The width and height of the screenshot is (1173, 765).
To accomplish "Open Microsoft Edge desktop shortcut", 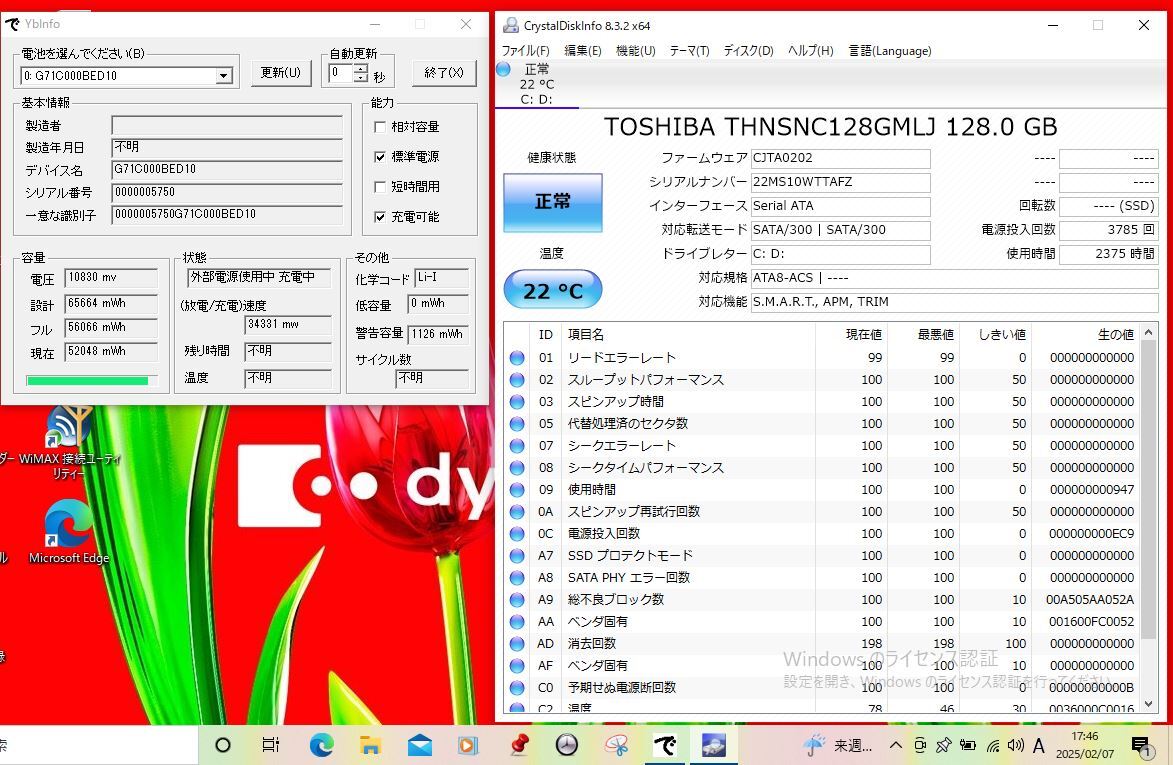I will [69, 532].
